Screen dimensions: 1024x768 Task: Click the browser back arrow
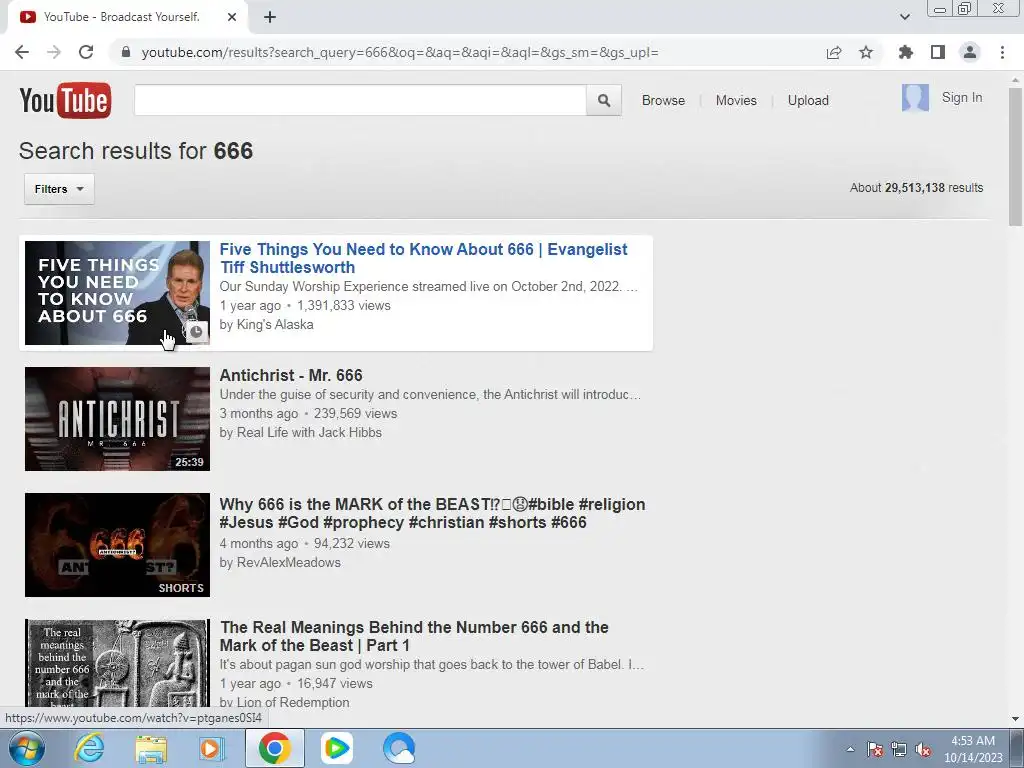(22, 52)
